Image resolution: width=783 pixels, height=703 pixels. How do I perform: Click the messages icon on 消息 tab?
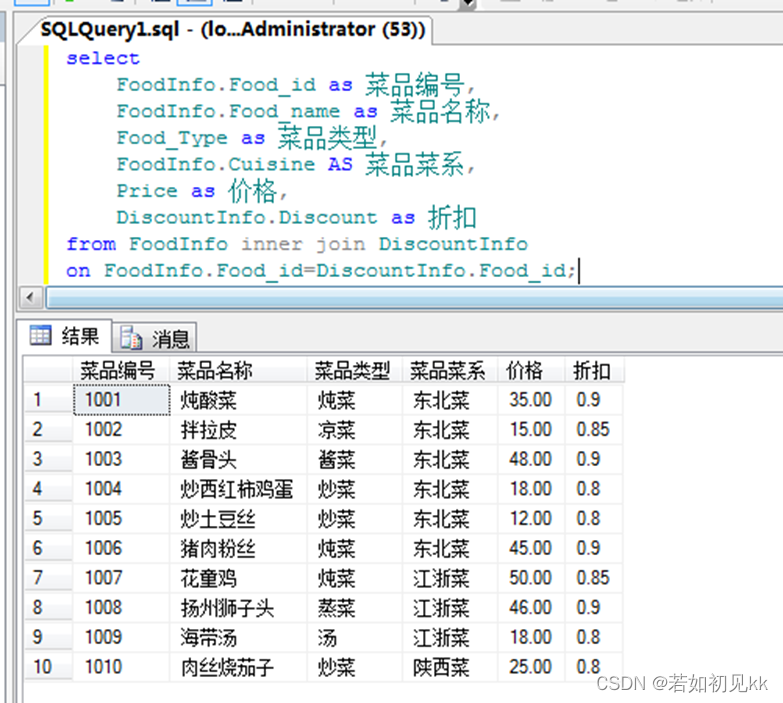[131, 338]
